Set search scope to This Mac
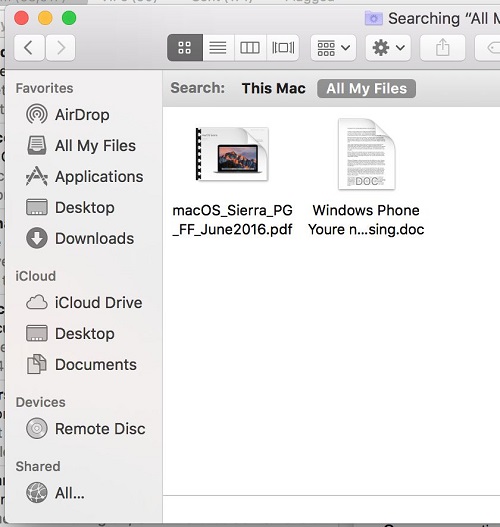The width and height of the screenshot is (500, 527). pos(274,89)
